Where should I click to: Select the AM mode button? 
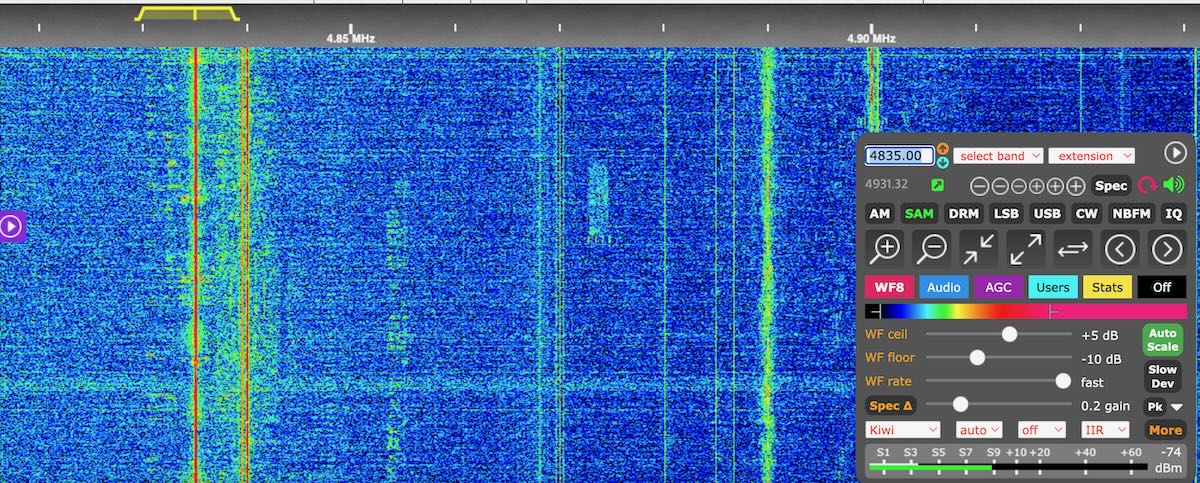(x=879, y=214)
